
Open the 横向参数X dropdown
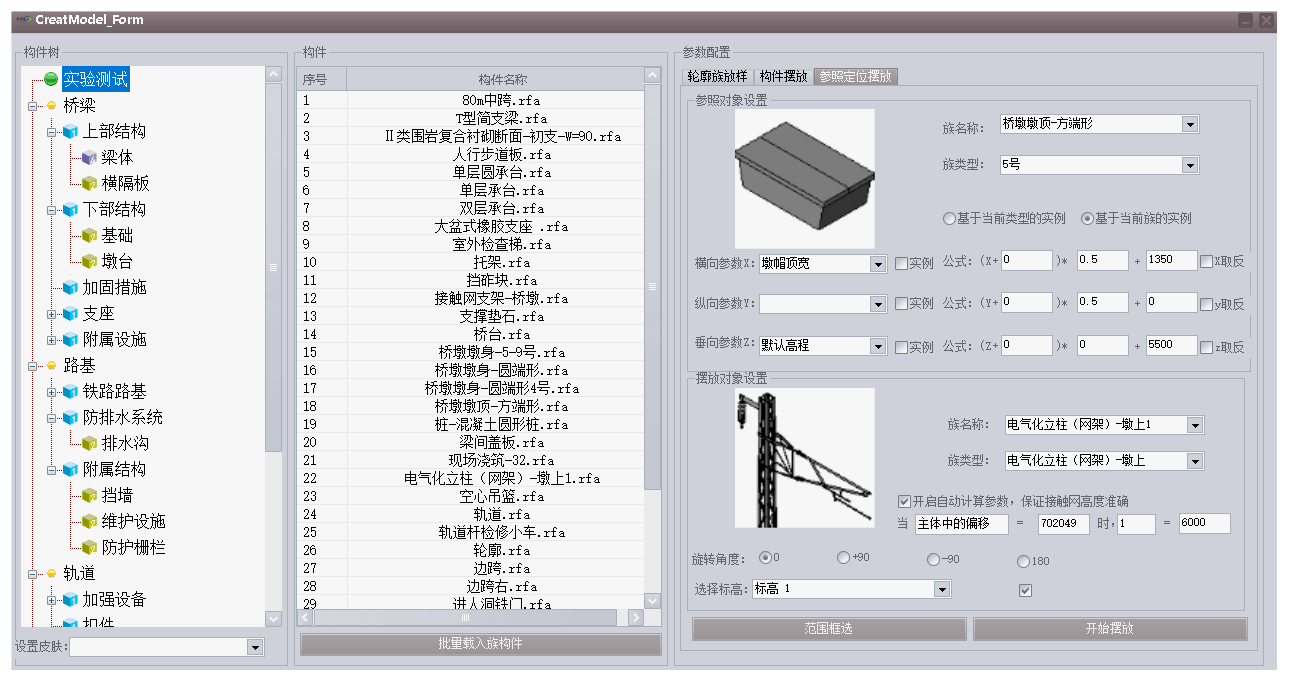pyautogui.click(x=877, y=264)
